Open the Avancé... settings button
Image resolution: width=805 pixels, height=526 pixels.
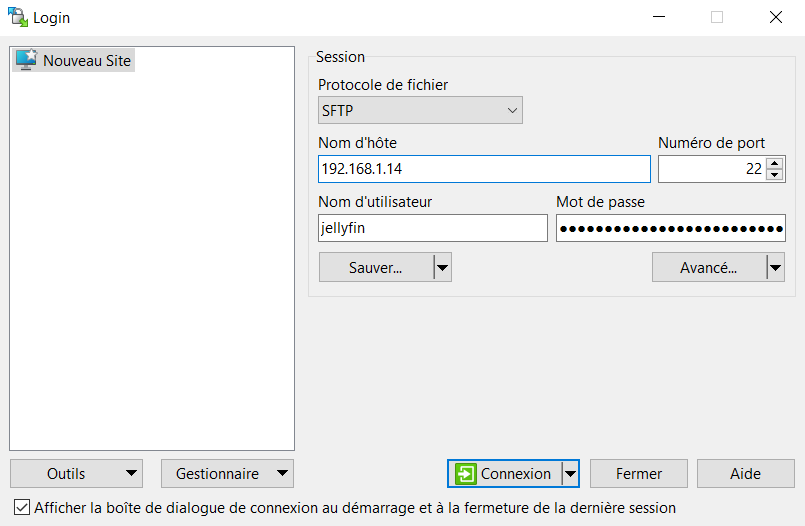click(x=709, y=268)
